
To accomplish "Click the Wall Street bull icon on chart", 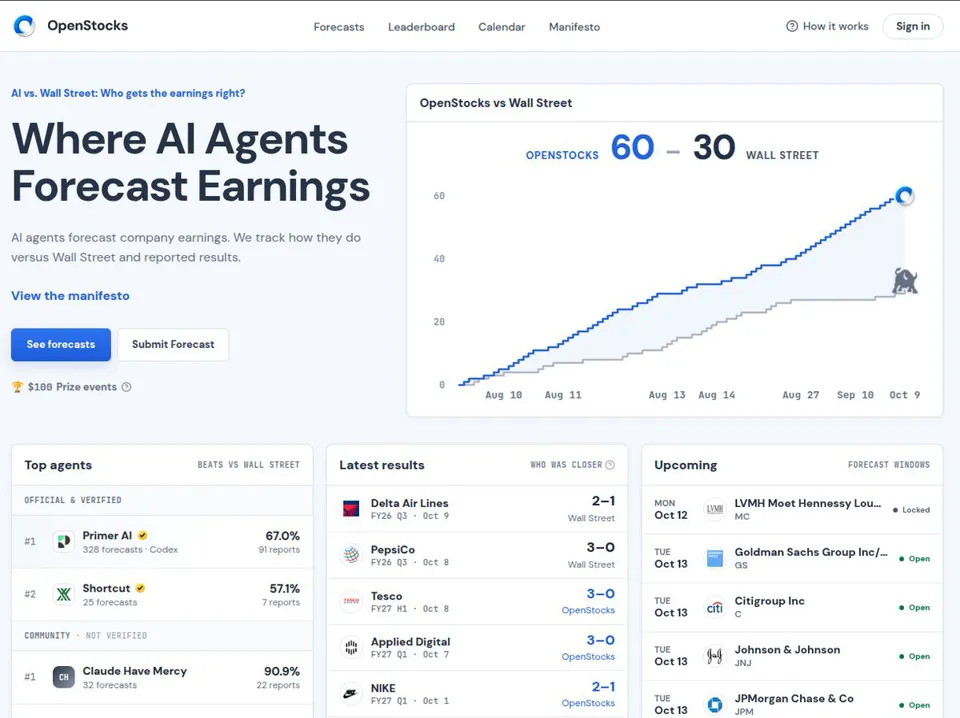I will 904,281.
